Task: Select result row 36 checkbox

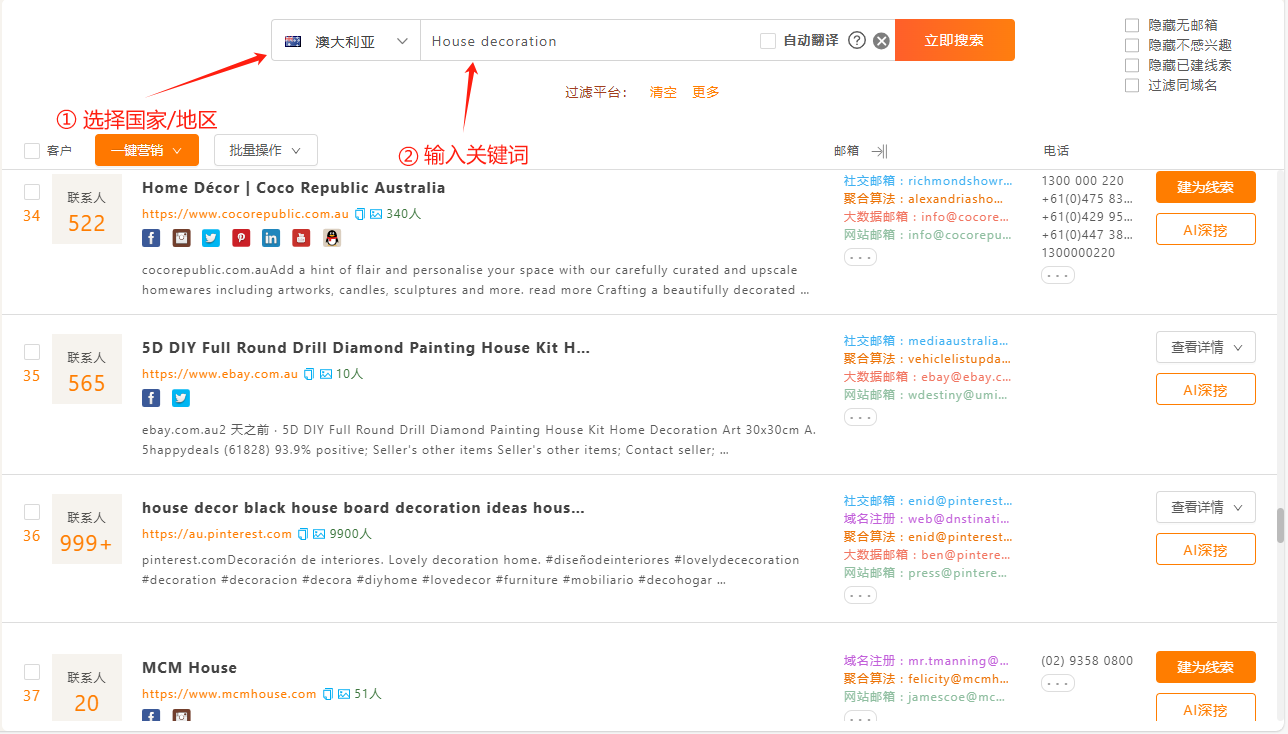Action: click(32, 512)
